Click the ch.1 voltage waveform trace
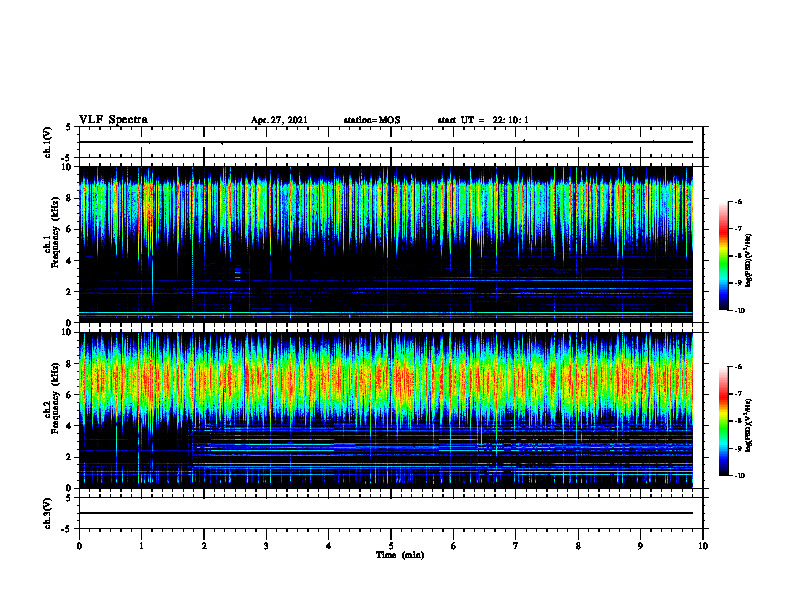This screenshot has height=612, width=792. [385, 142]
